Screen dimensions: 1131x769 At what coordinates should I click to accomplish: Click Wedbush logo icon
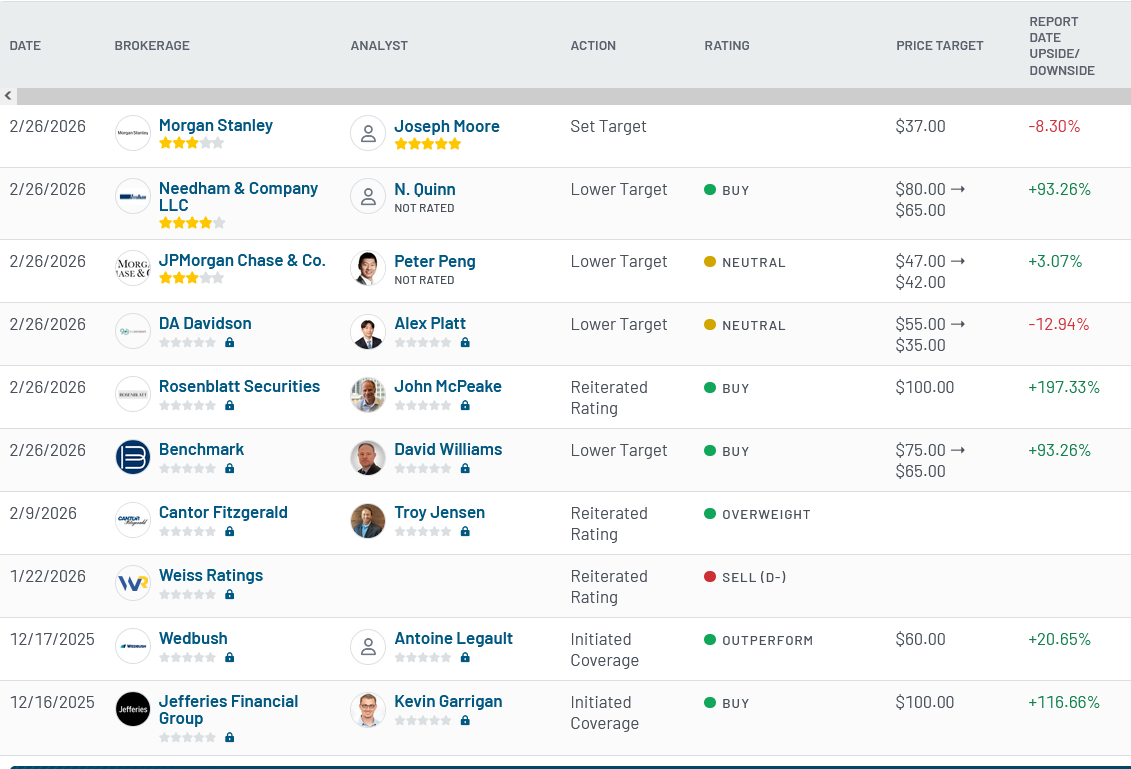pos(133,646)
